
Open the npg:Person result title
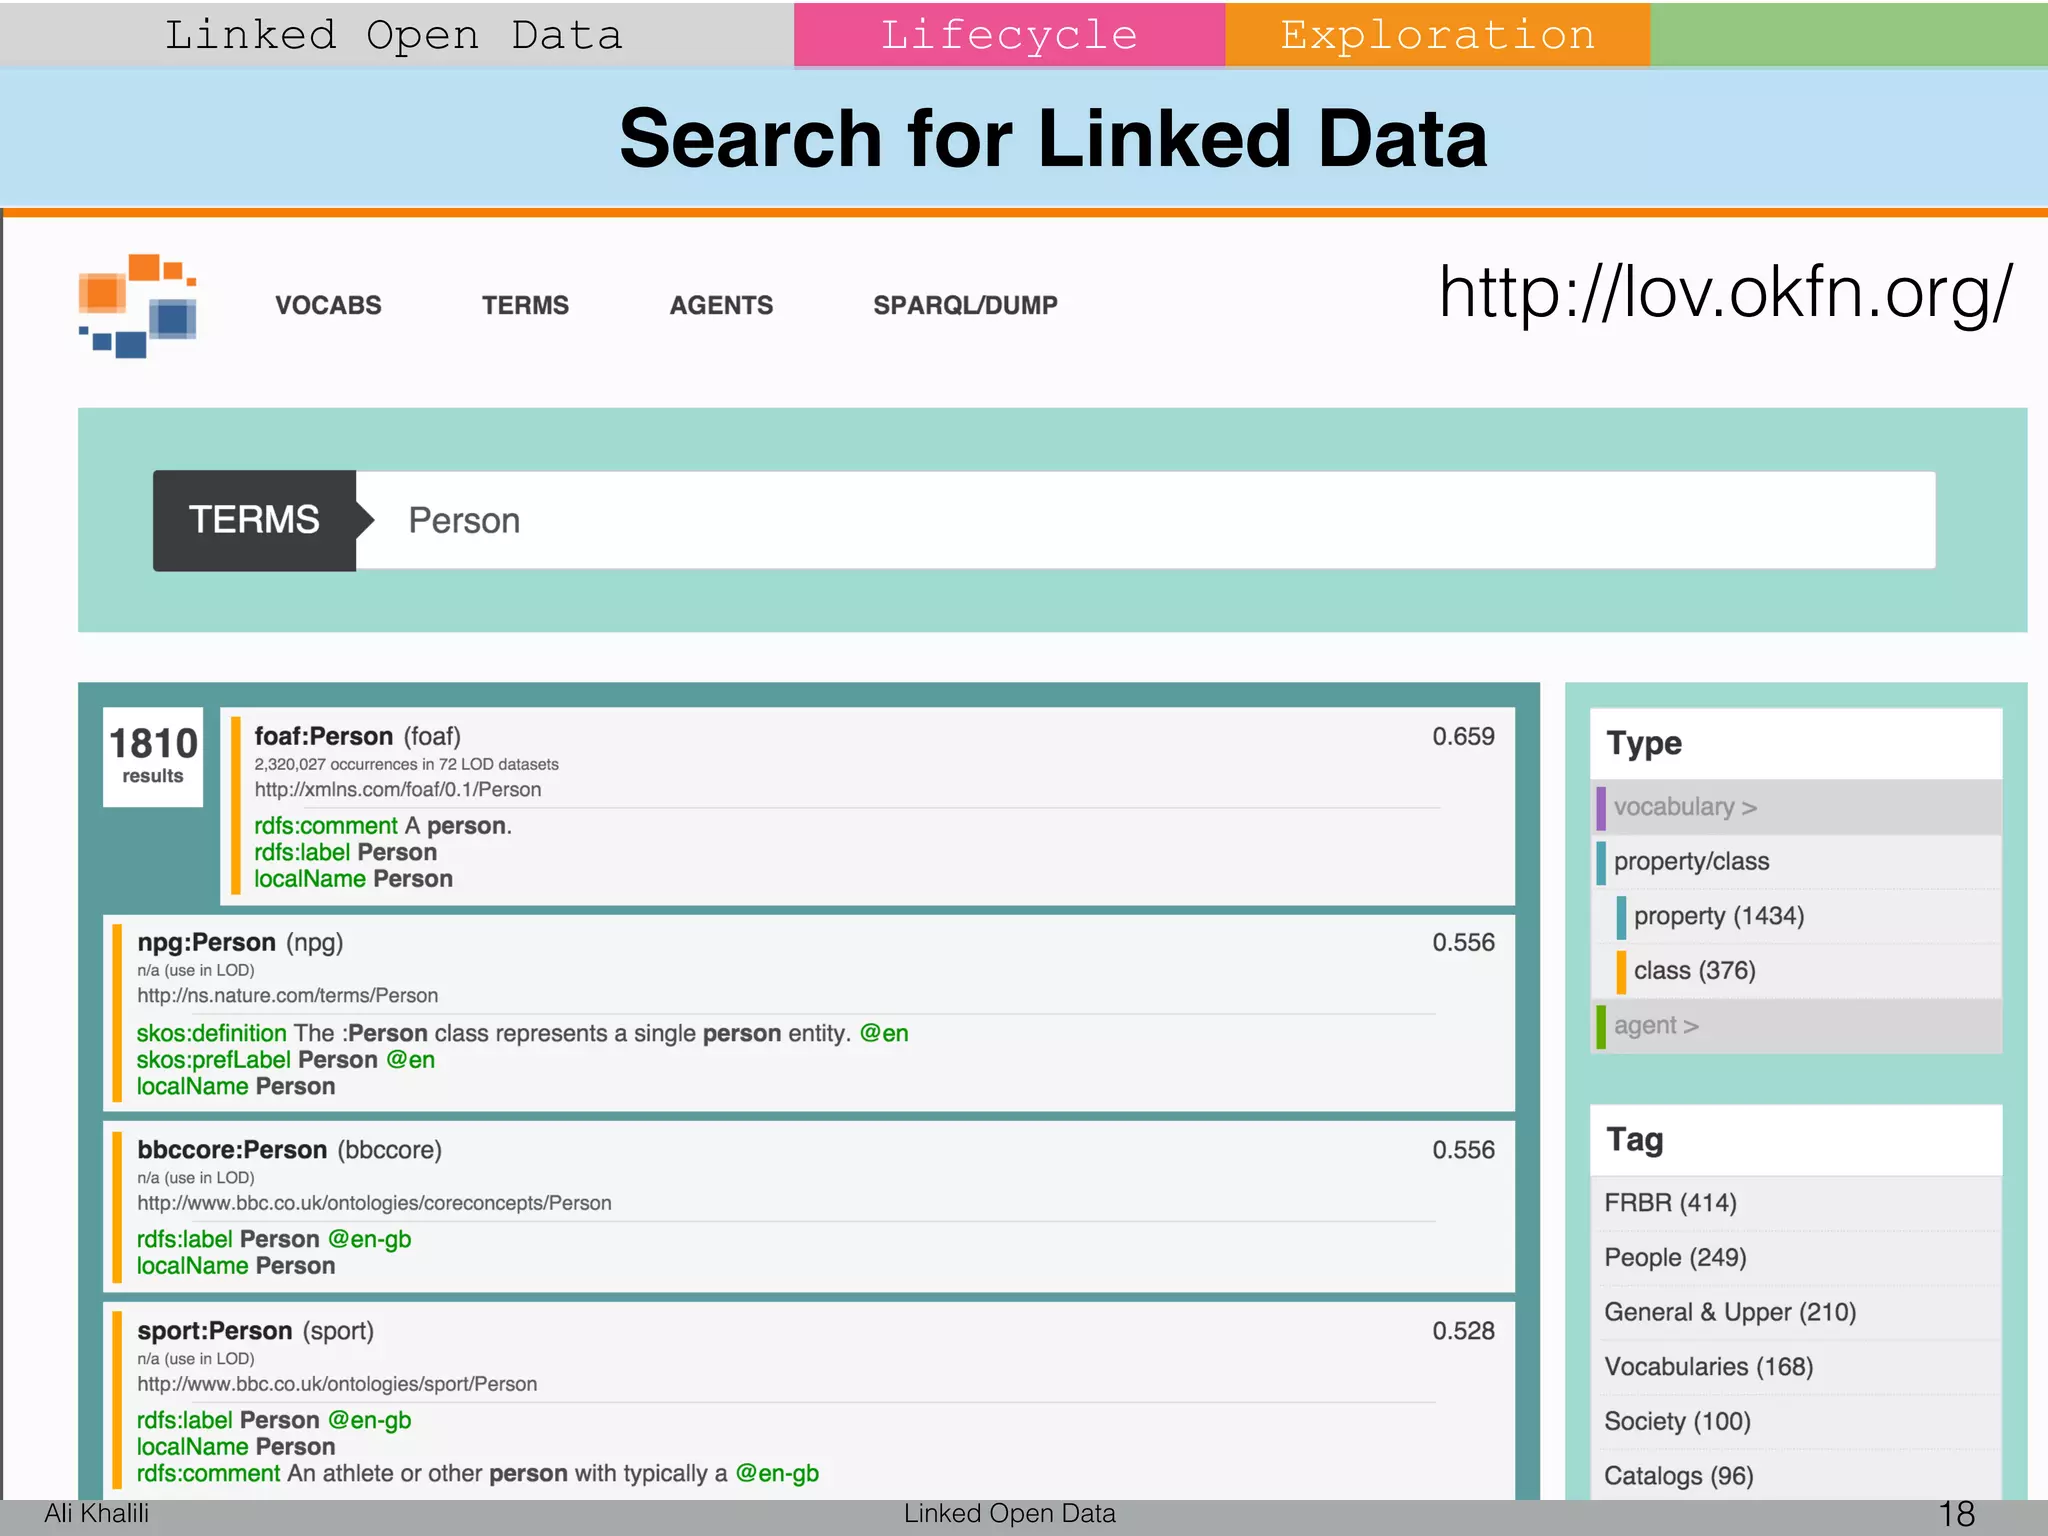(206, 943)
